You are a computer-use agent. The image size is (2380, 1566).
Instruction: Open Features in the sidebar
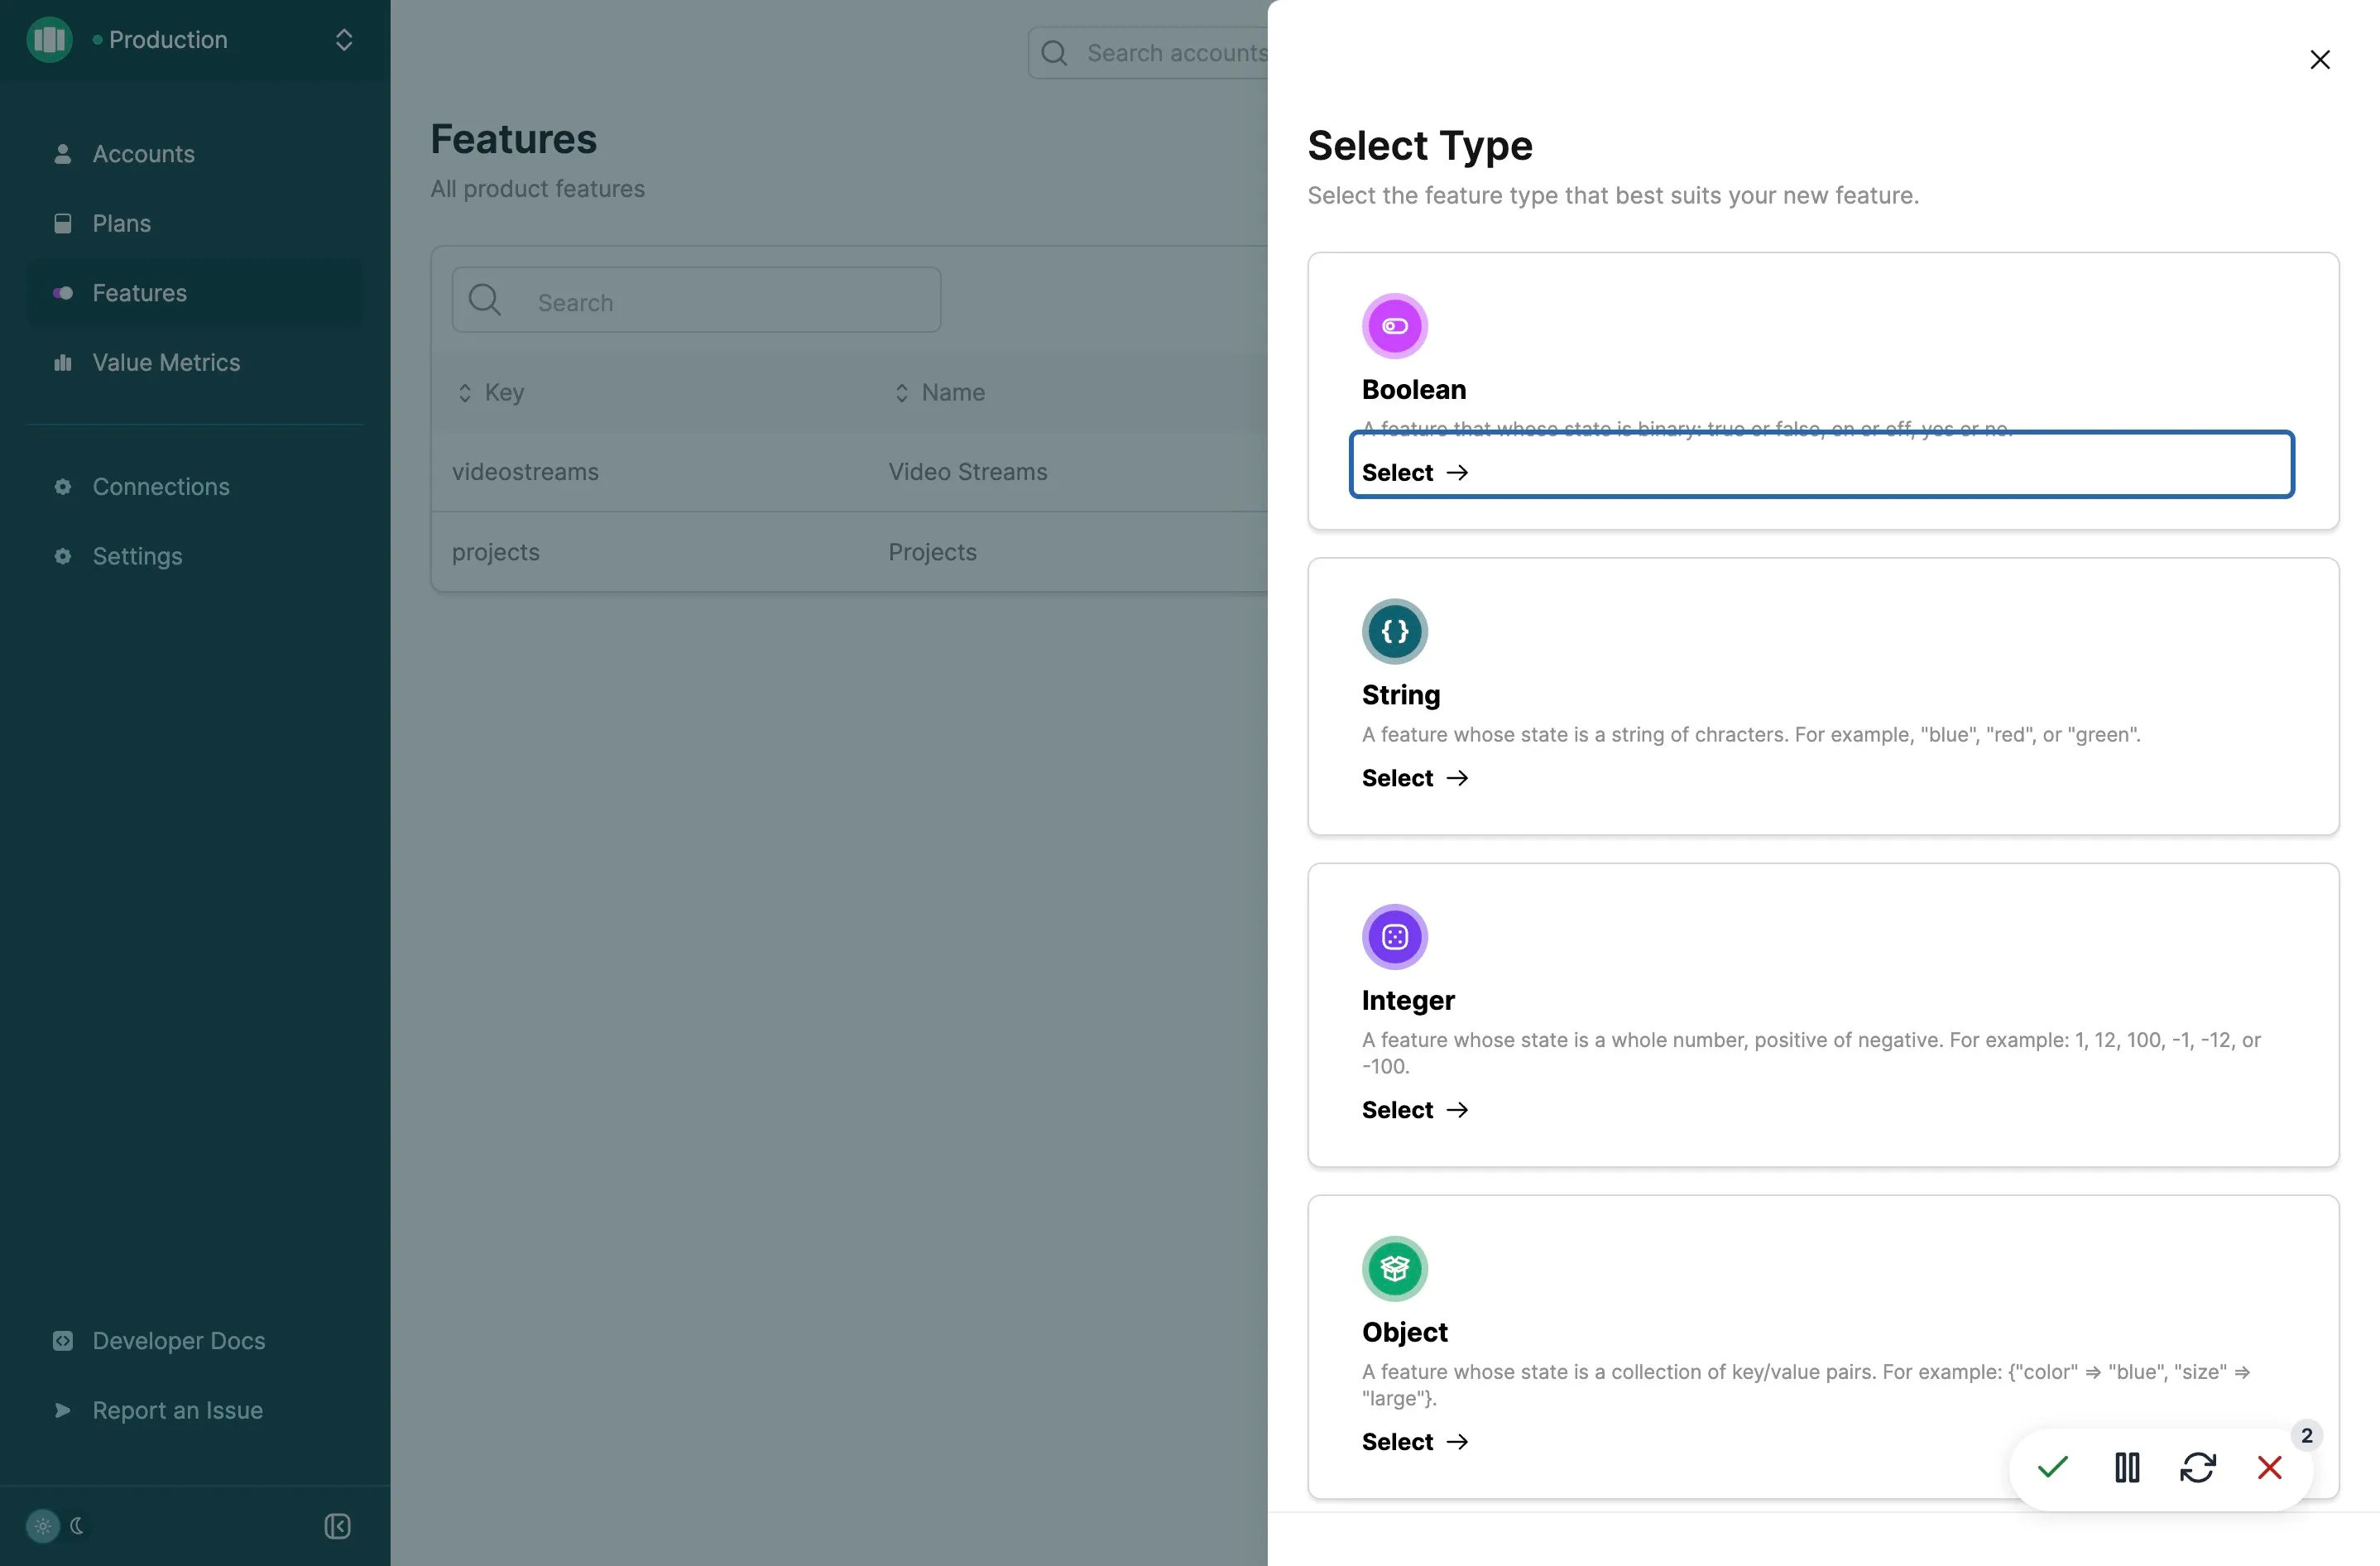[x=195, y=293]
